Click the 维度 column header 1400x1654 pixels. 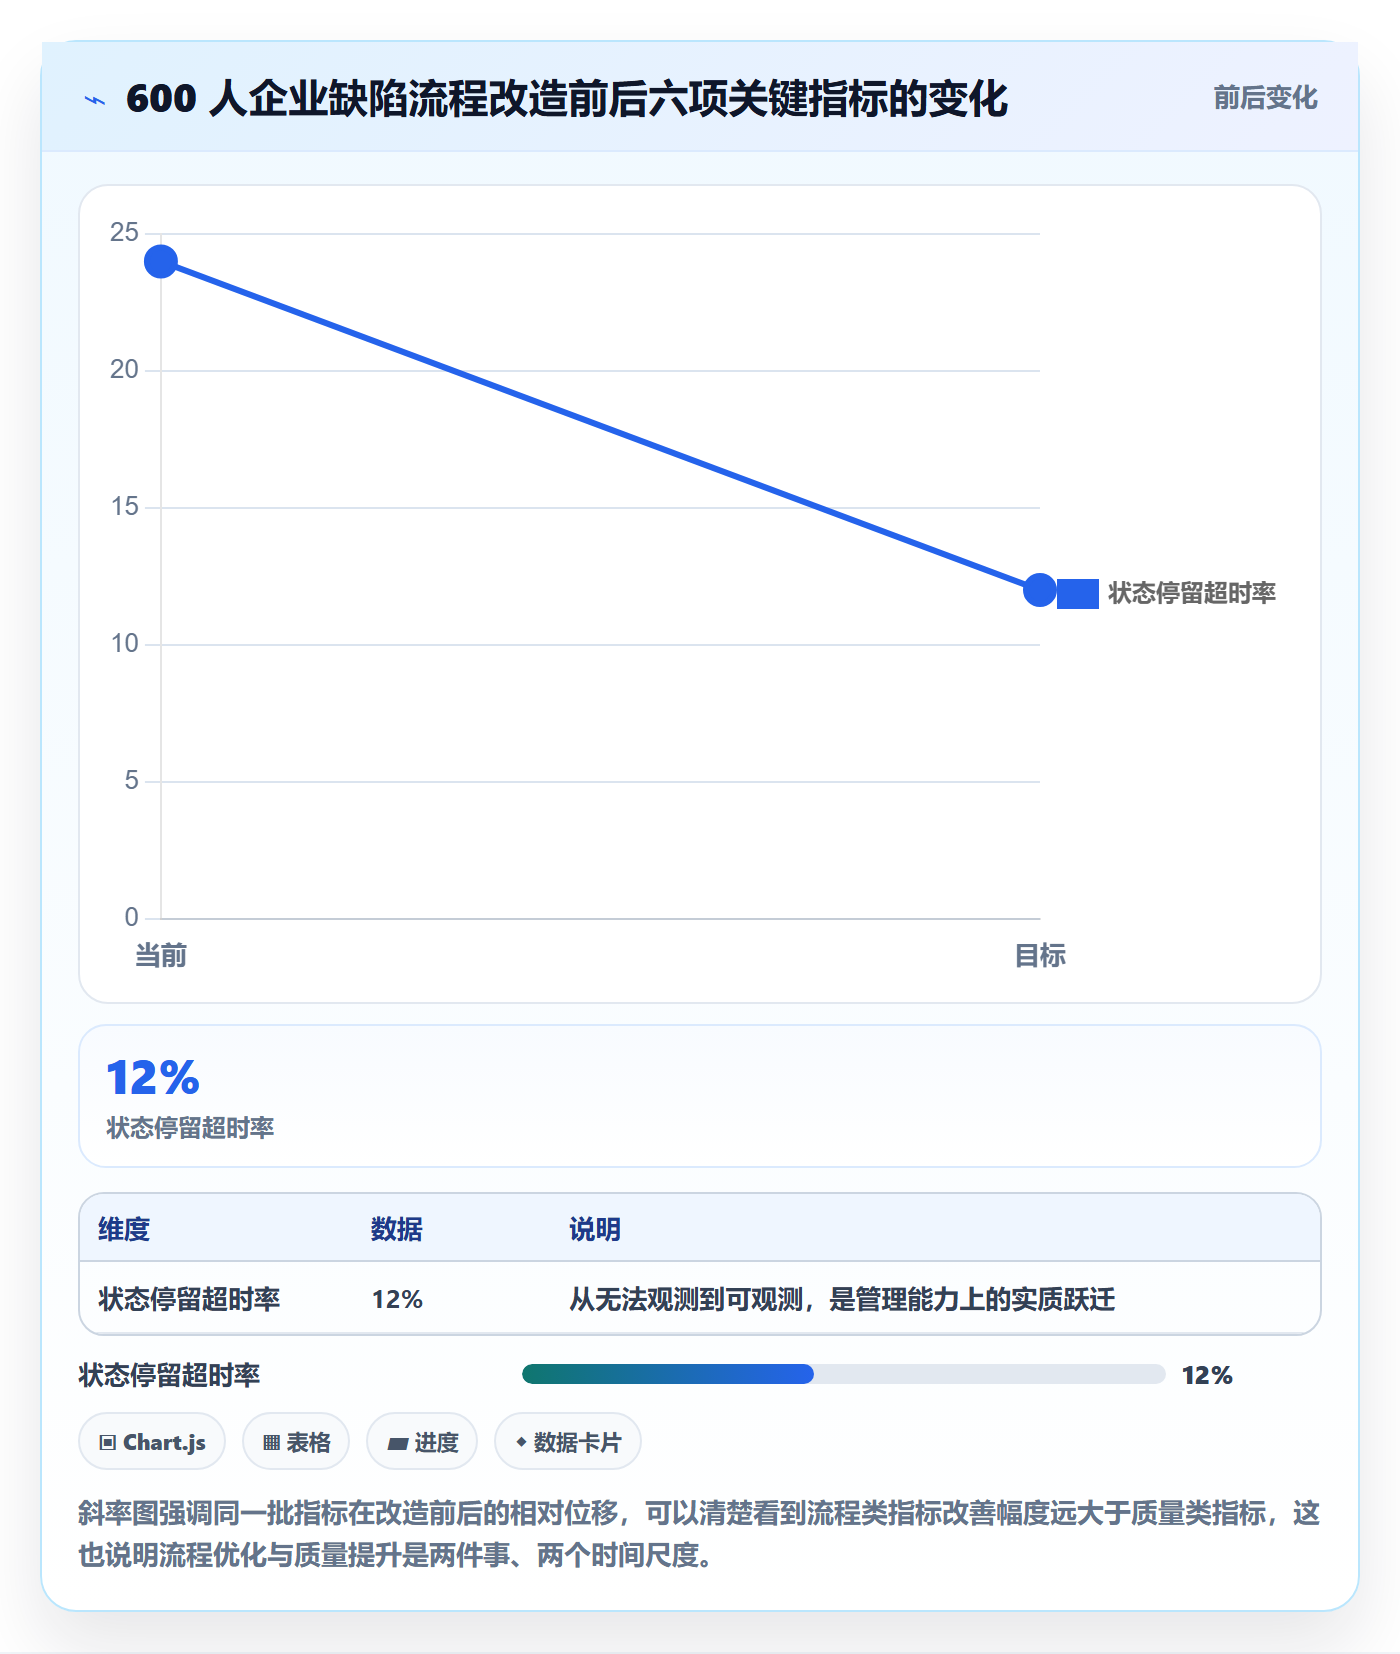(124, 1229)
